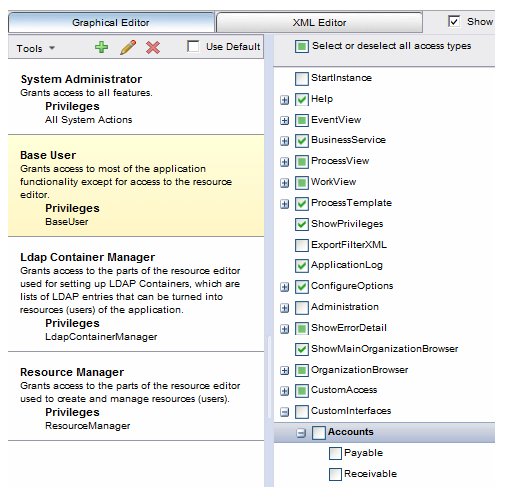The width and height of the screenshot is (506, 502).
Task: Expand the EventView tree node
Action: pyautogui.click(x=284, y=121)
